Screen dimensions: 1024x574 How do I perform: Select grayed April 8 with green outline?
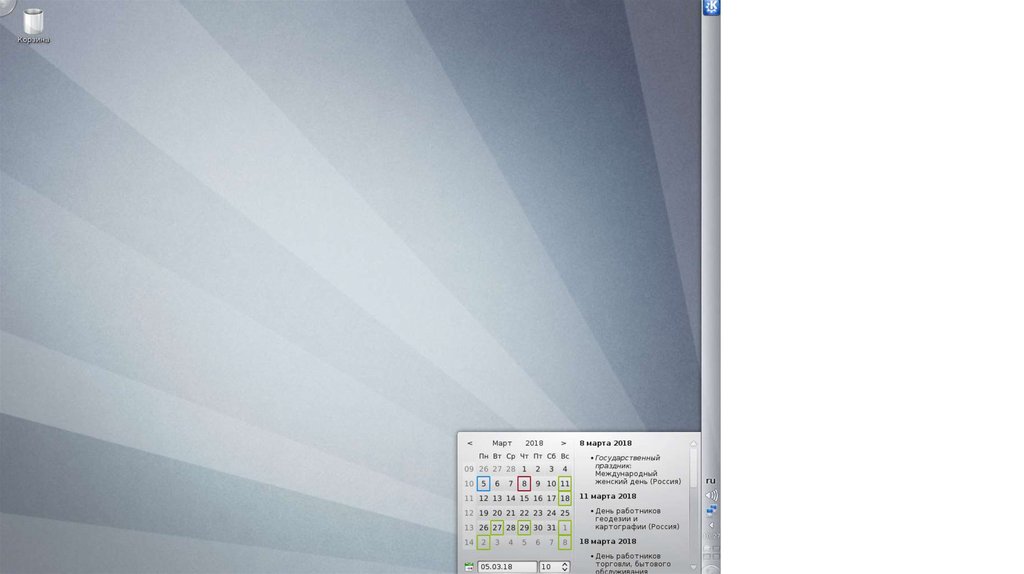565,542
